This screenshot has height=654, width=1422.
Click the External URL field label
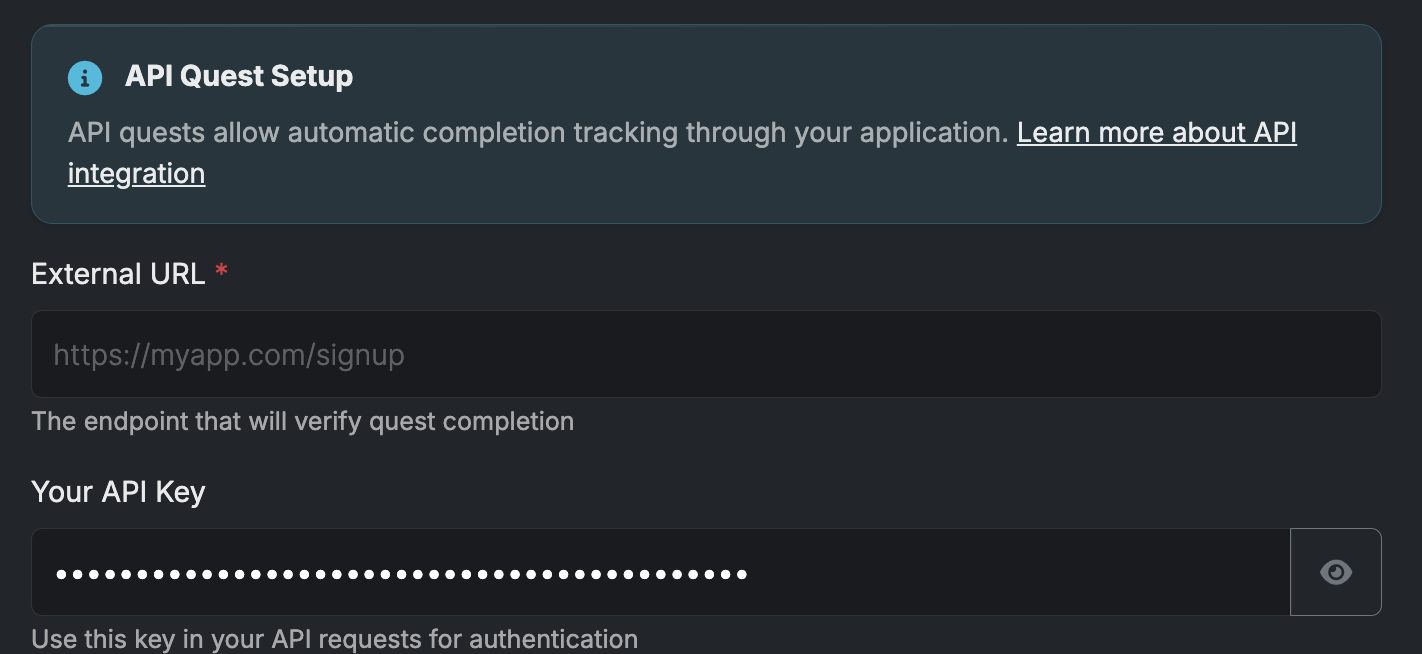pyautogui.click(x=118, y=274)
